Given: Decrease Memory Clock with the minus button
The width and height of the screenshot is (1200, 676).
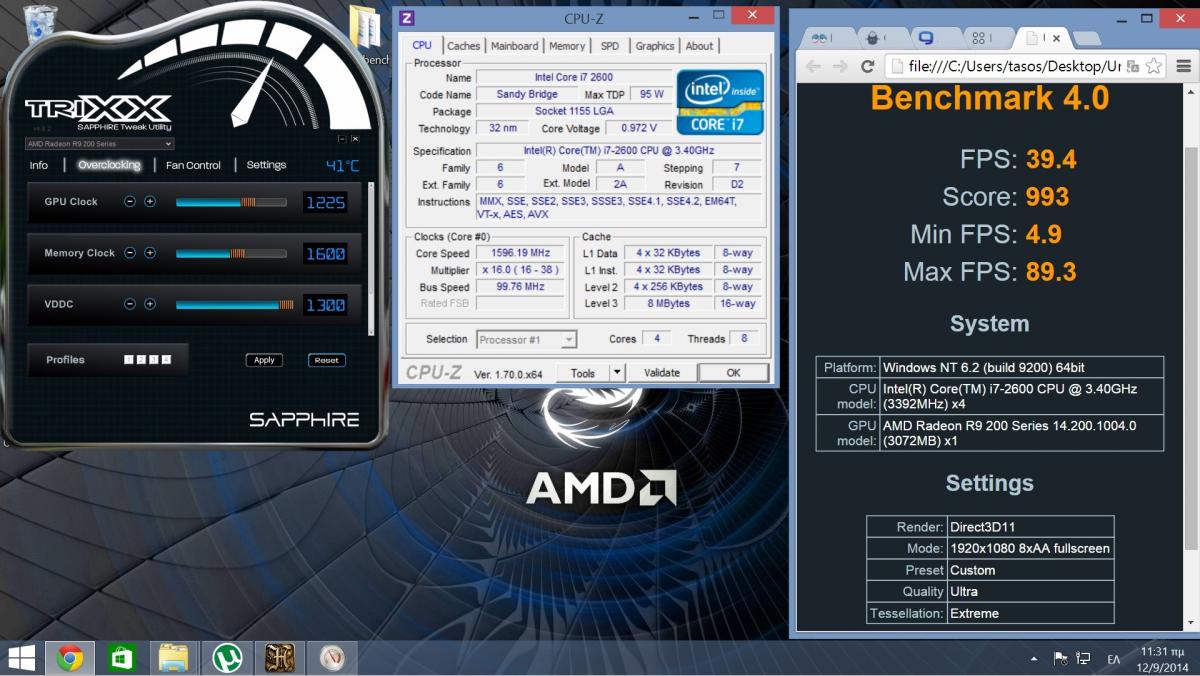Looking at the screenshot, I should click(130, 253).
